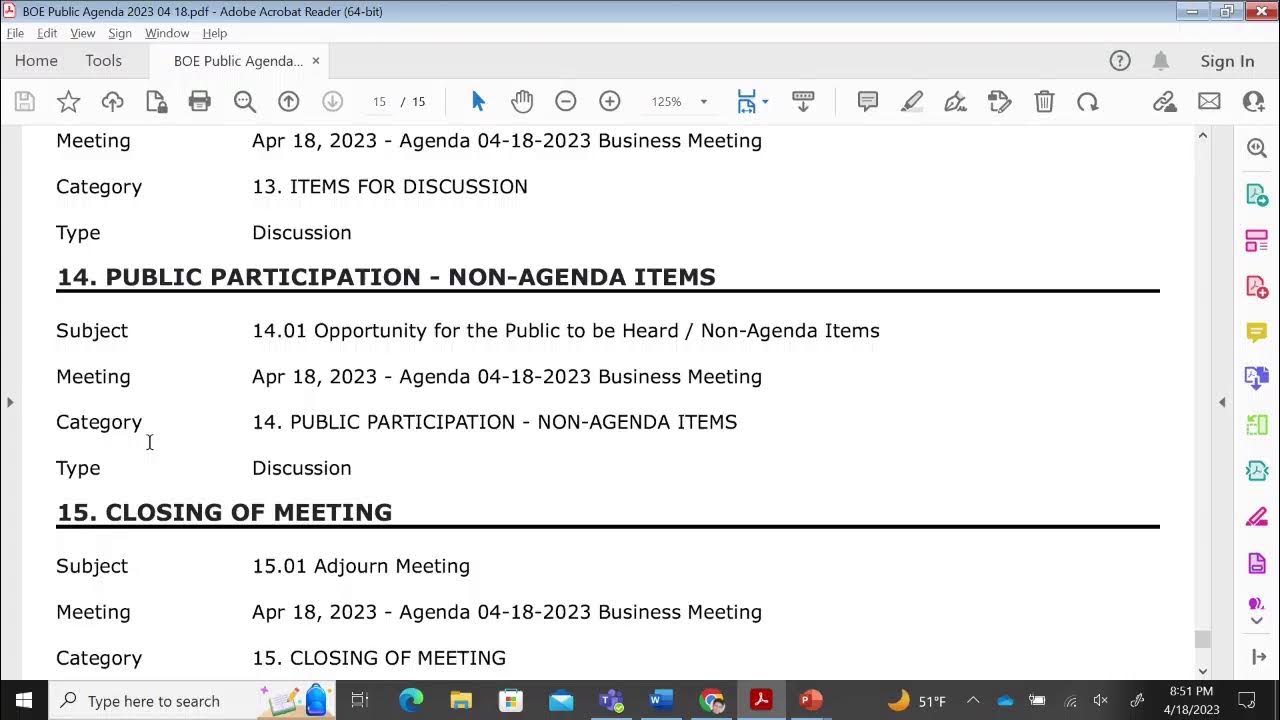
Task: Choose the selection arrow tool
Action: (x=478, y=101)
